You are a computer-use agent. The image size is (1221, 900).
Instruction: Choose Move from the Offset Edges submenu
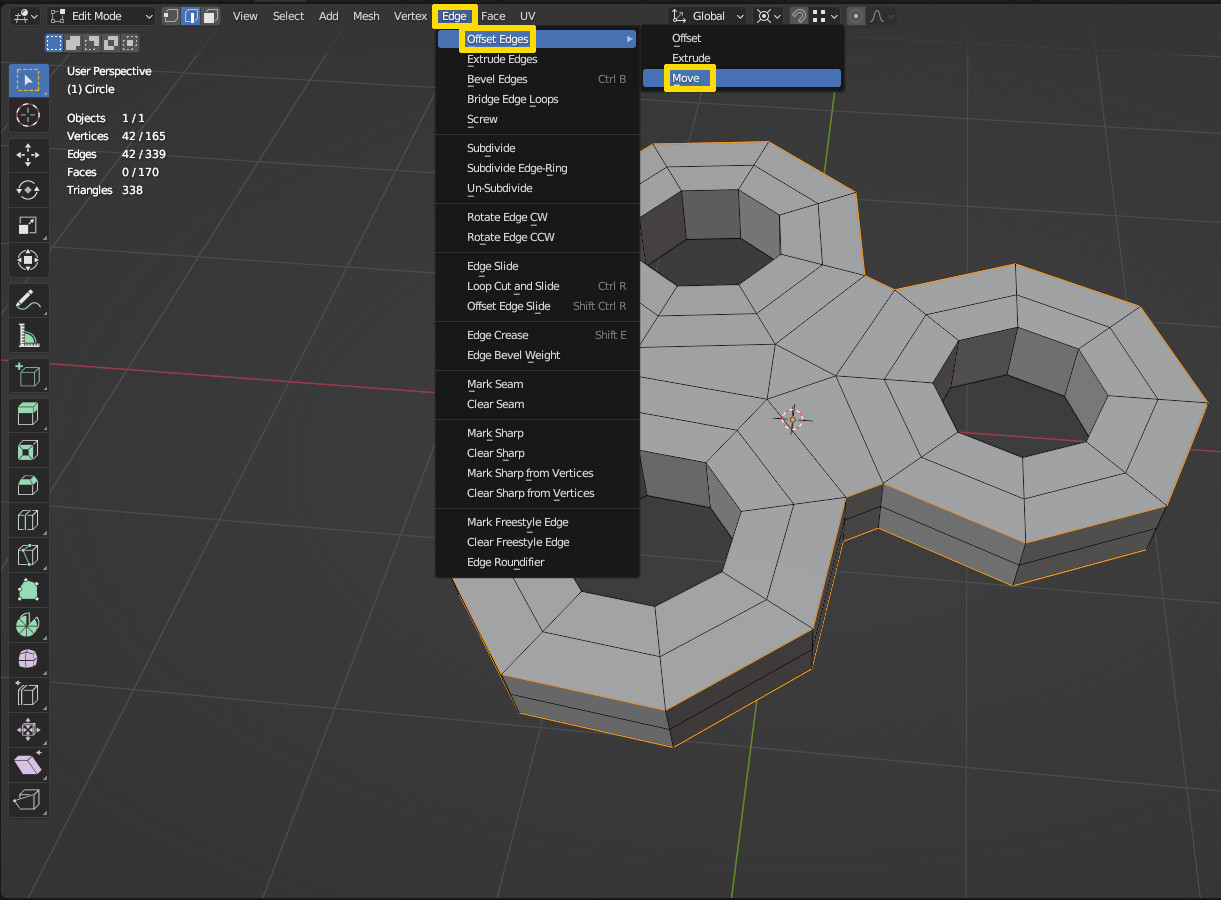pyautogui.click(x=687, y=78)
